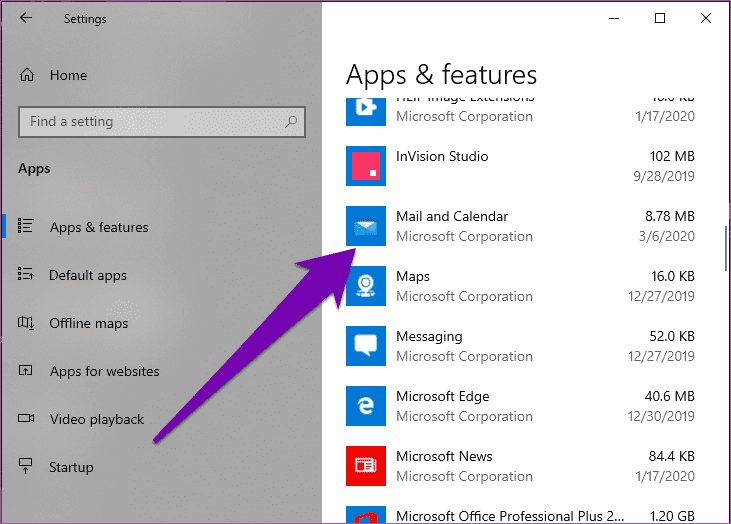Select the Messaging chat bubble icon

click(x=366, y=346)
